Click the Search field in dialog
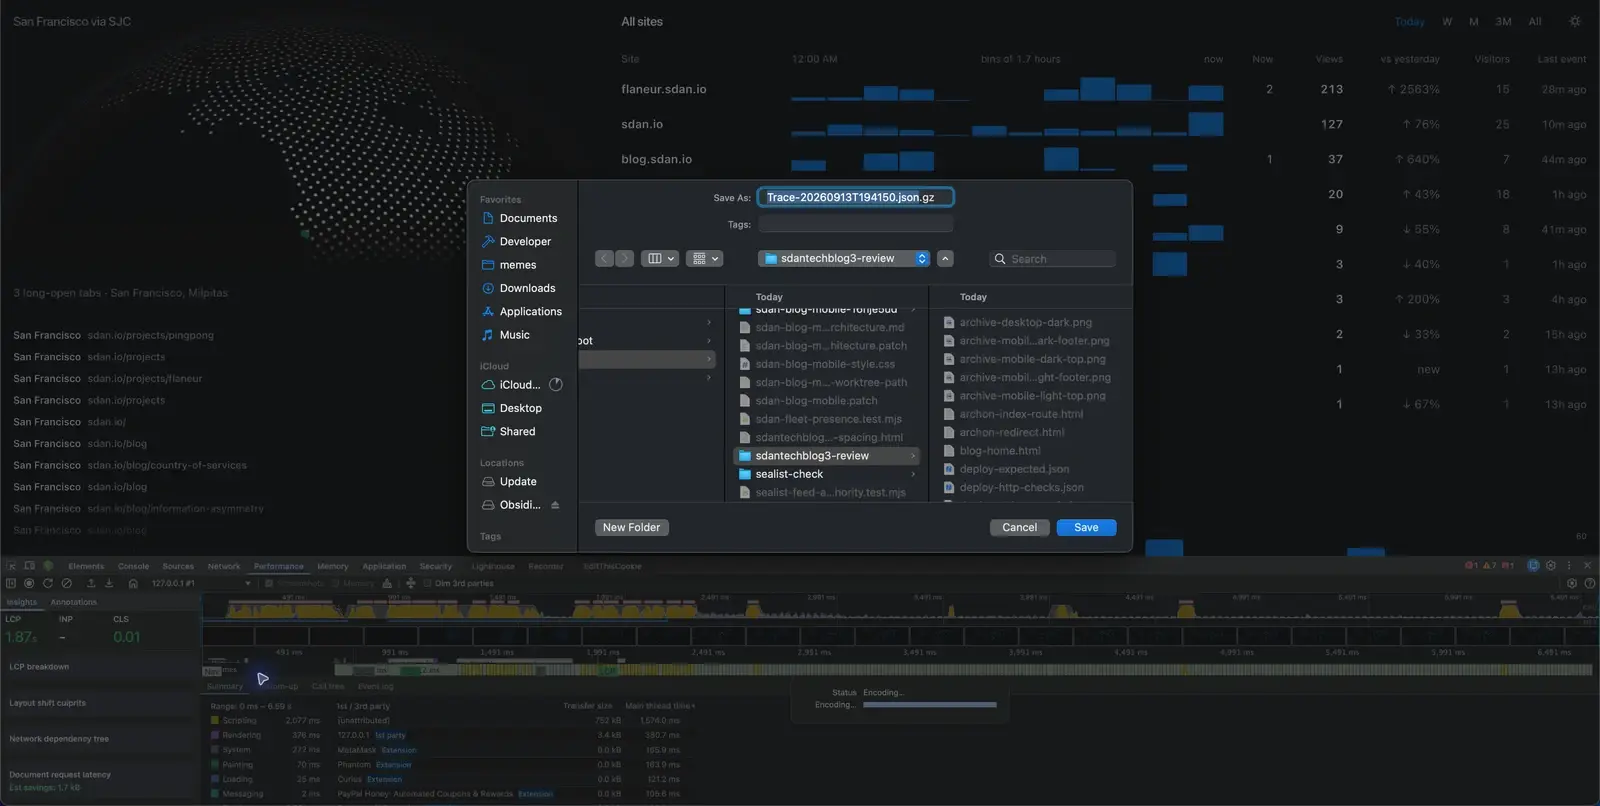 tap(1052, 259)
